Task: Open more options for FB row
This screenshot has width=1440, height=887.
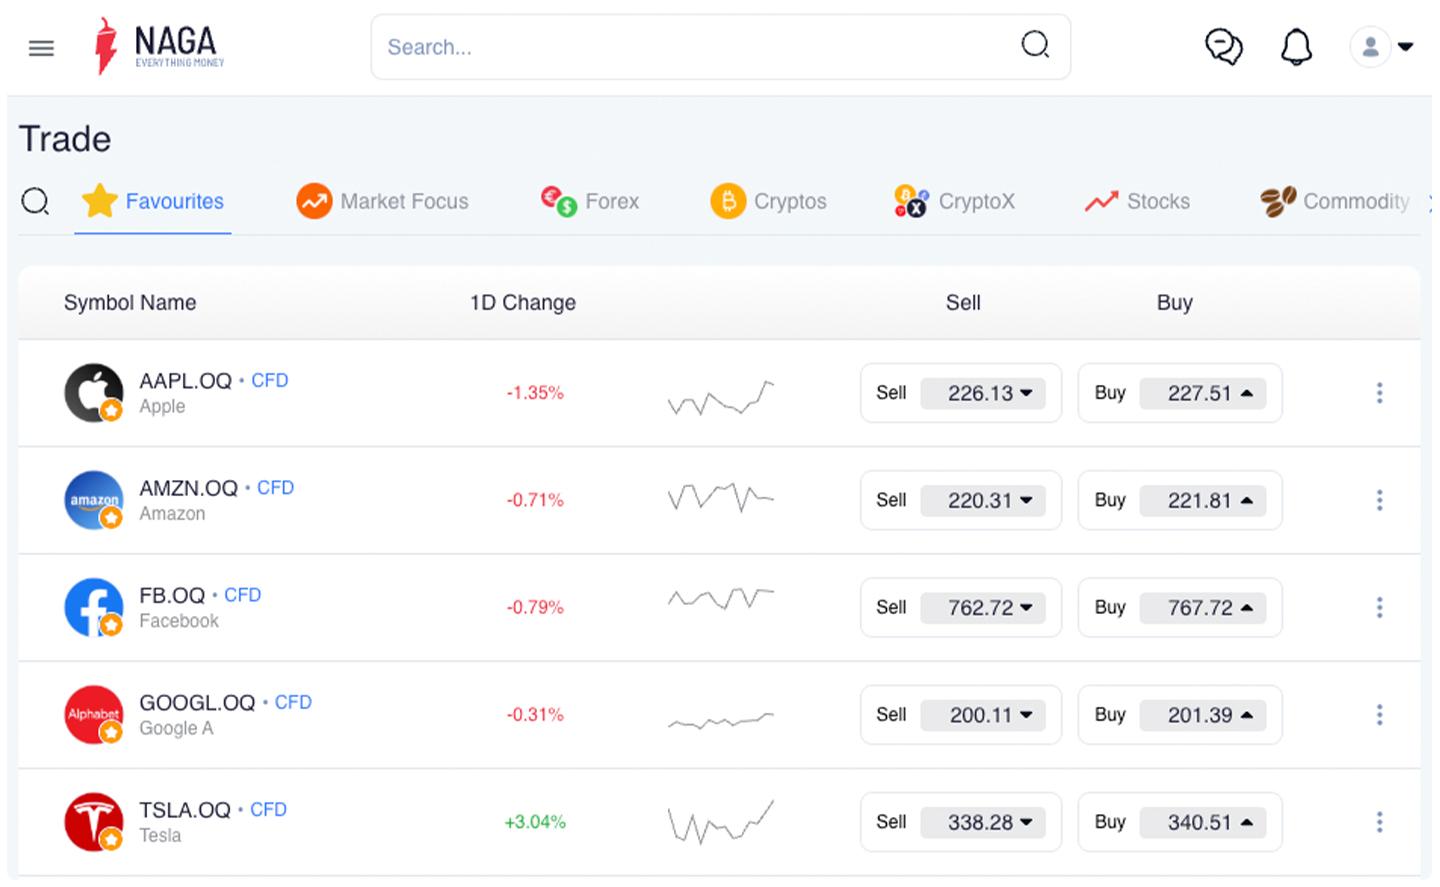Action: click(1379, 607)
